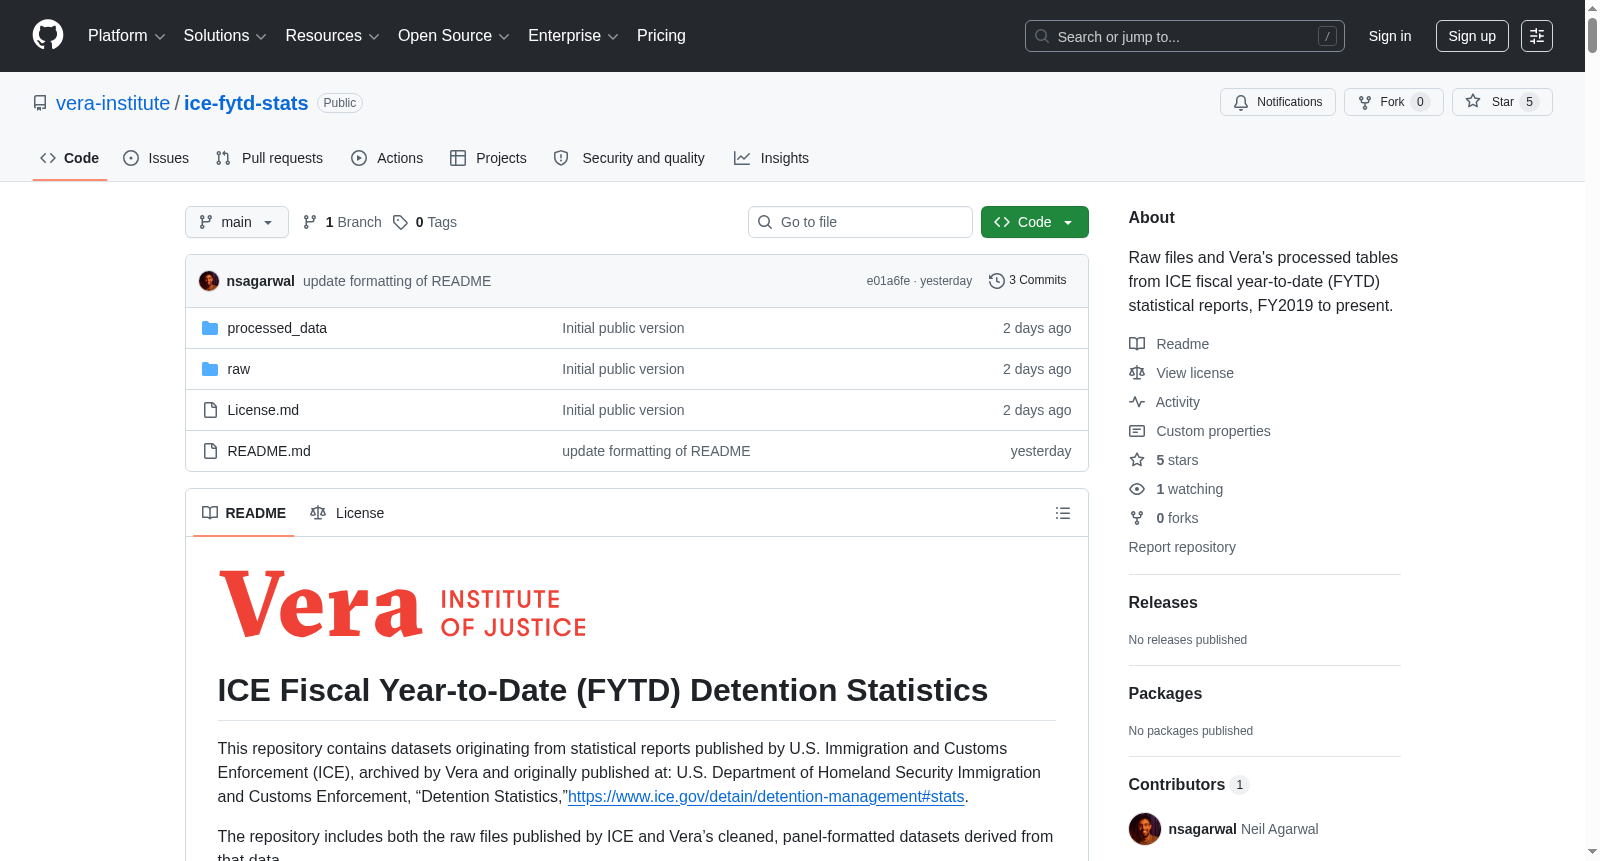Viewport: 1600px width, 861px height.
Task: Click the commit history clock icon
Action: coord(996,281)
